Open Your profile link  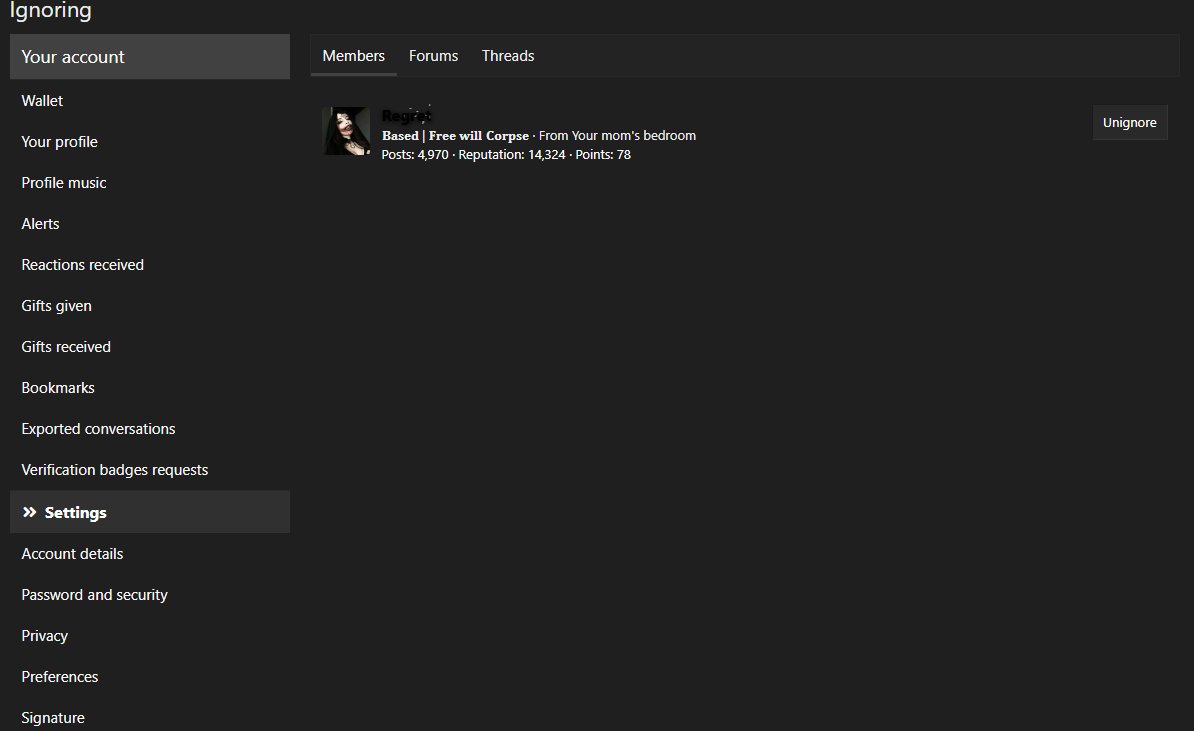pyautogui.click(x=150, y=142)
